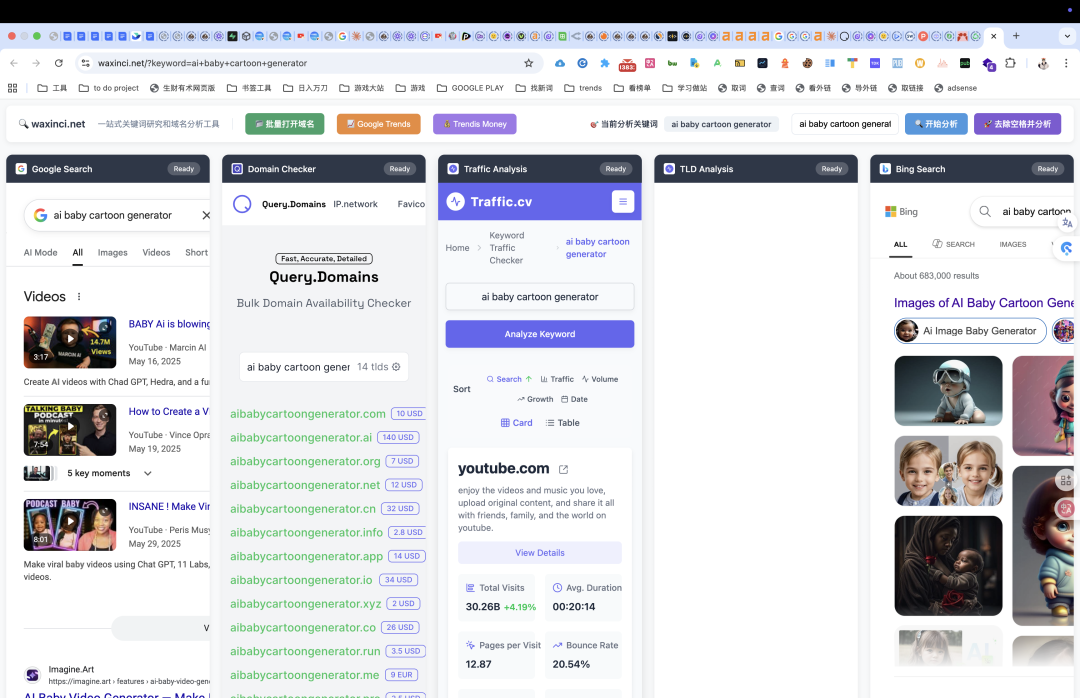Open Images of AI Baby Cartoon link
1080x698 pixels.
click(x=983, y=302)
